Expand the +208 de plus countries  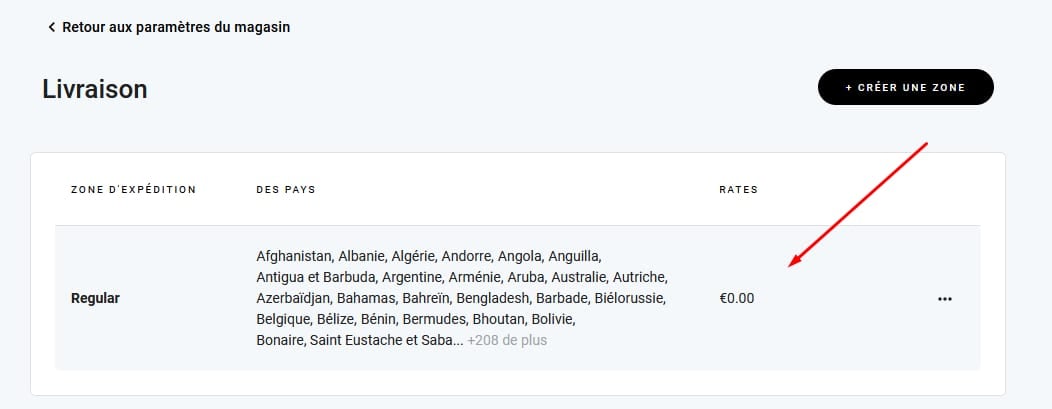pos(507,341)
